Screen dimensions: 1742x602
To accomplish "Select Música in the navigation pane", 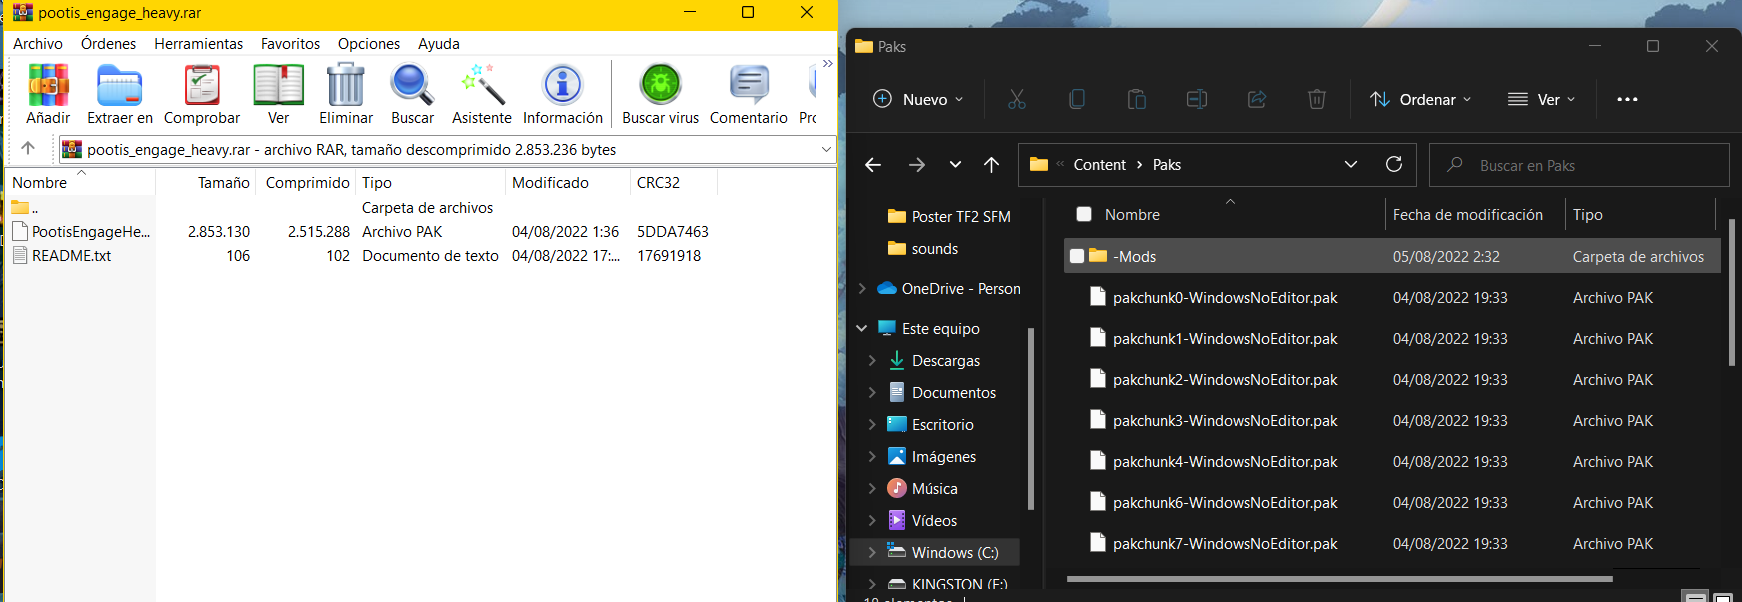I will tap(922, 488).
